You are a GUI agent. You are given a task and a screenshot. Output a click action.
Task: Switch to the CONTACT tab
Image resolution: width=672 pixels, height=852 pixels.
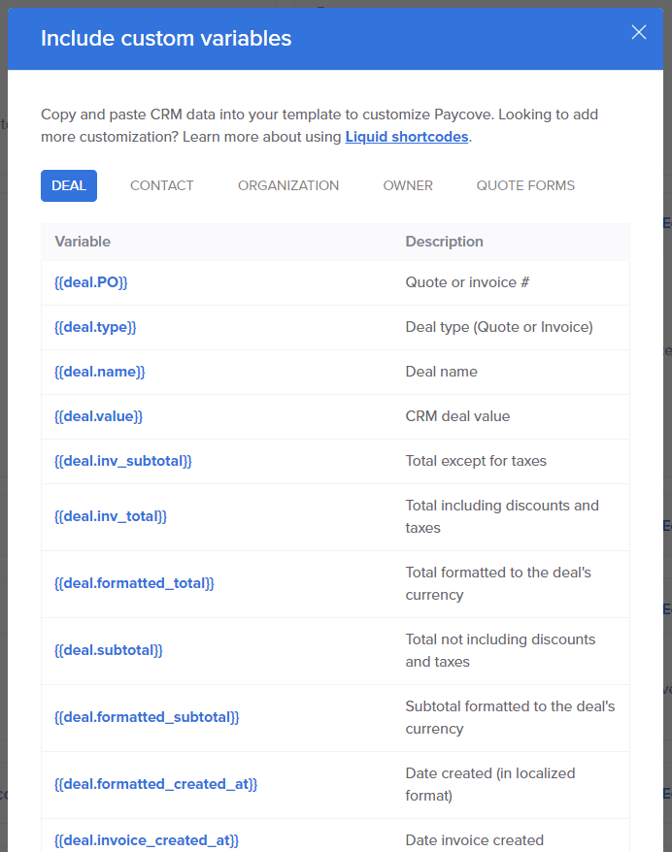162,186
